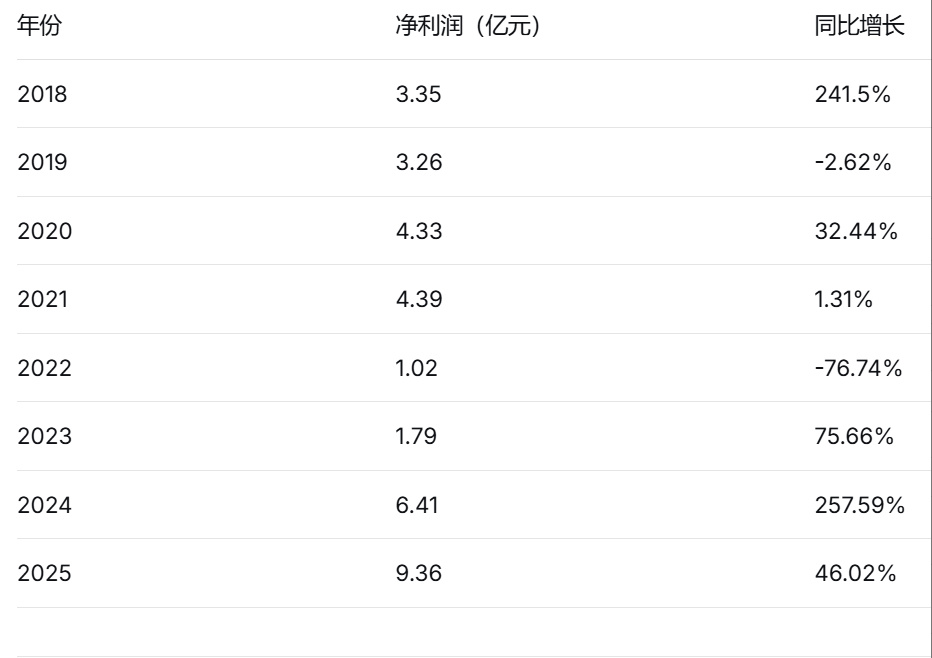This screenshot has height=658, width=932.
Task: Select the 2018 year cell
Action: coord(42,95)
